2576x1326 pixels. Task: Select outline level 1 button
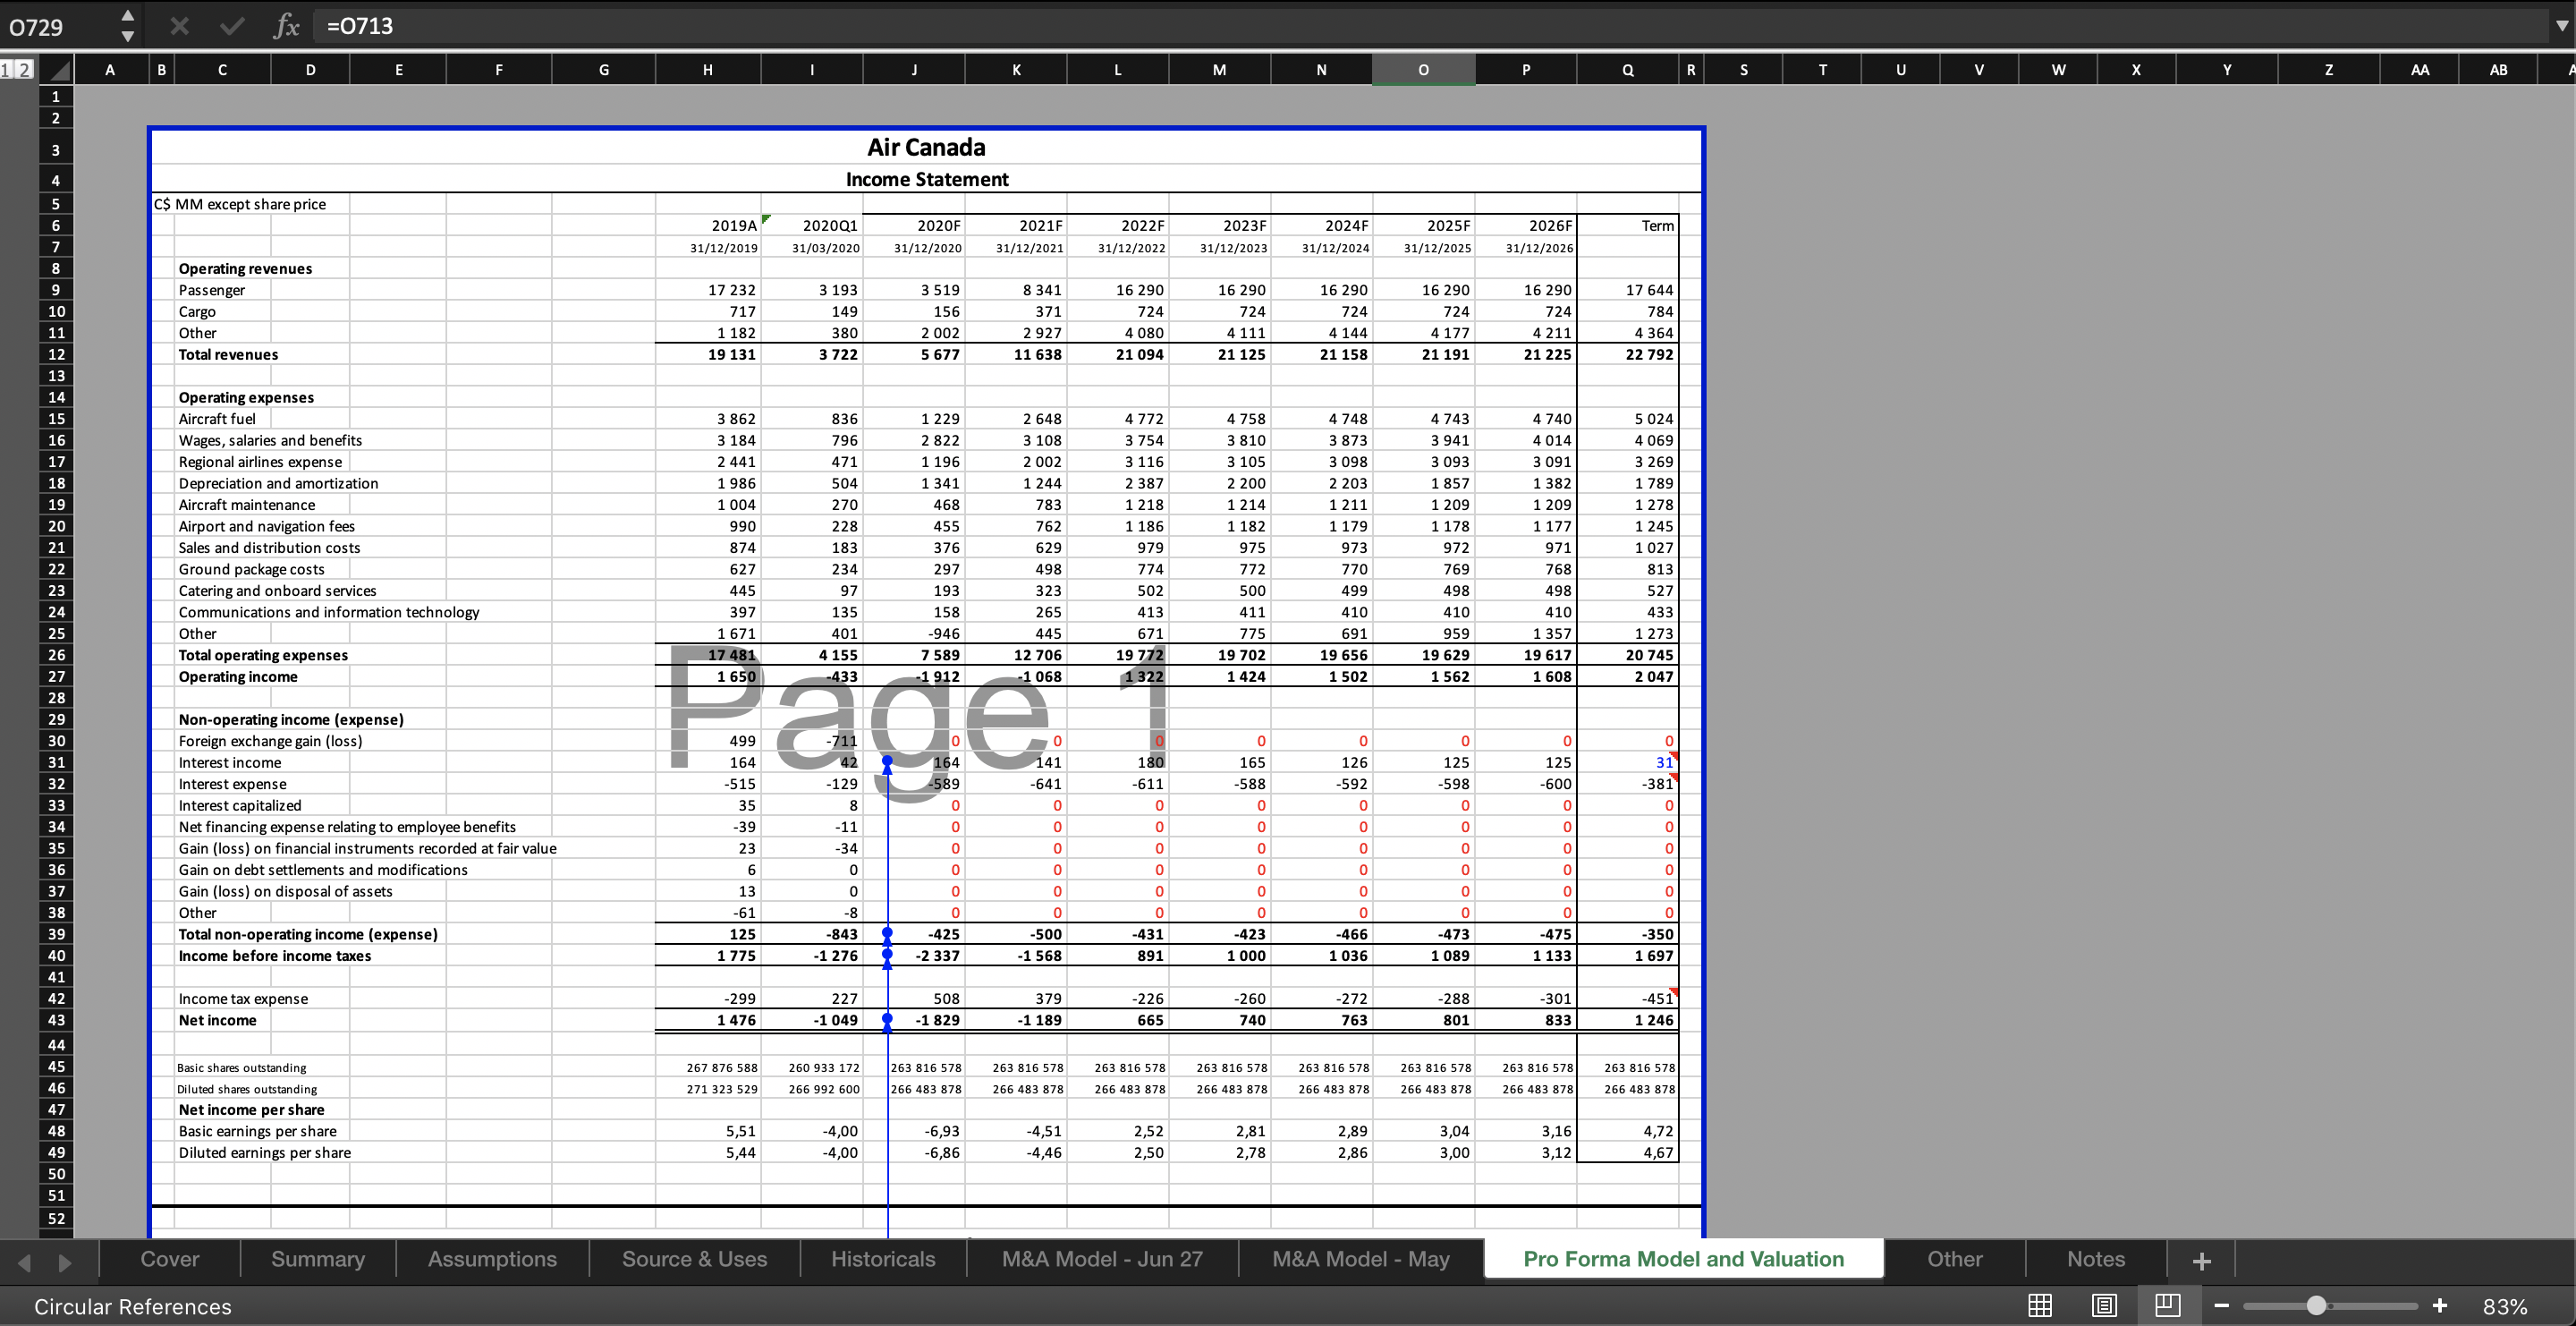click(7, 69)
